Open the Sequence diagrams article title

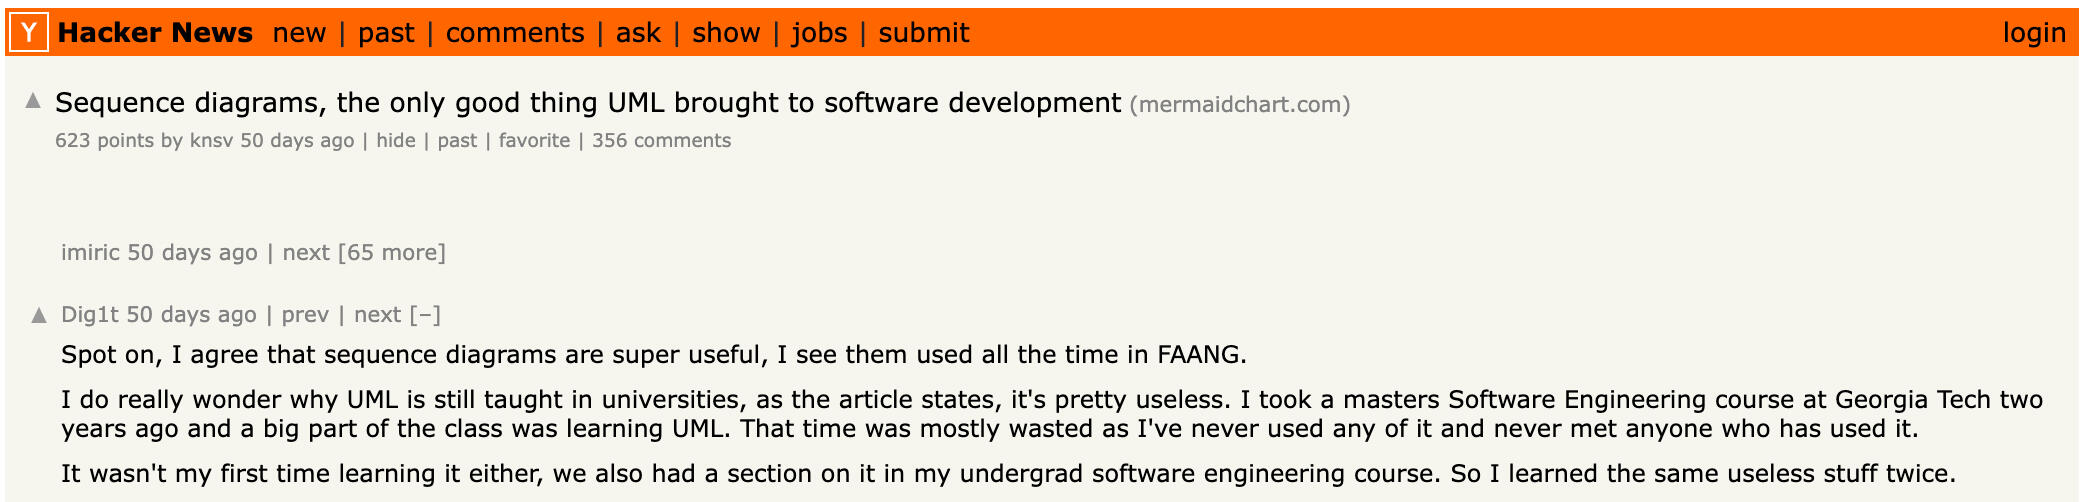[588, 103]
